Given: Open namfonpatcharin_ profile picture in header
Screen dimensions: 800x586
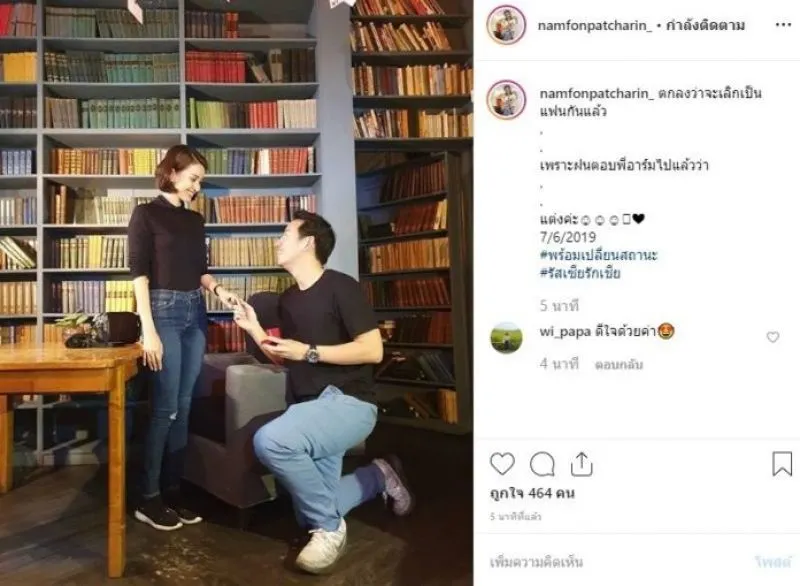Looking at the screenshot, I should pos(506,25).
